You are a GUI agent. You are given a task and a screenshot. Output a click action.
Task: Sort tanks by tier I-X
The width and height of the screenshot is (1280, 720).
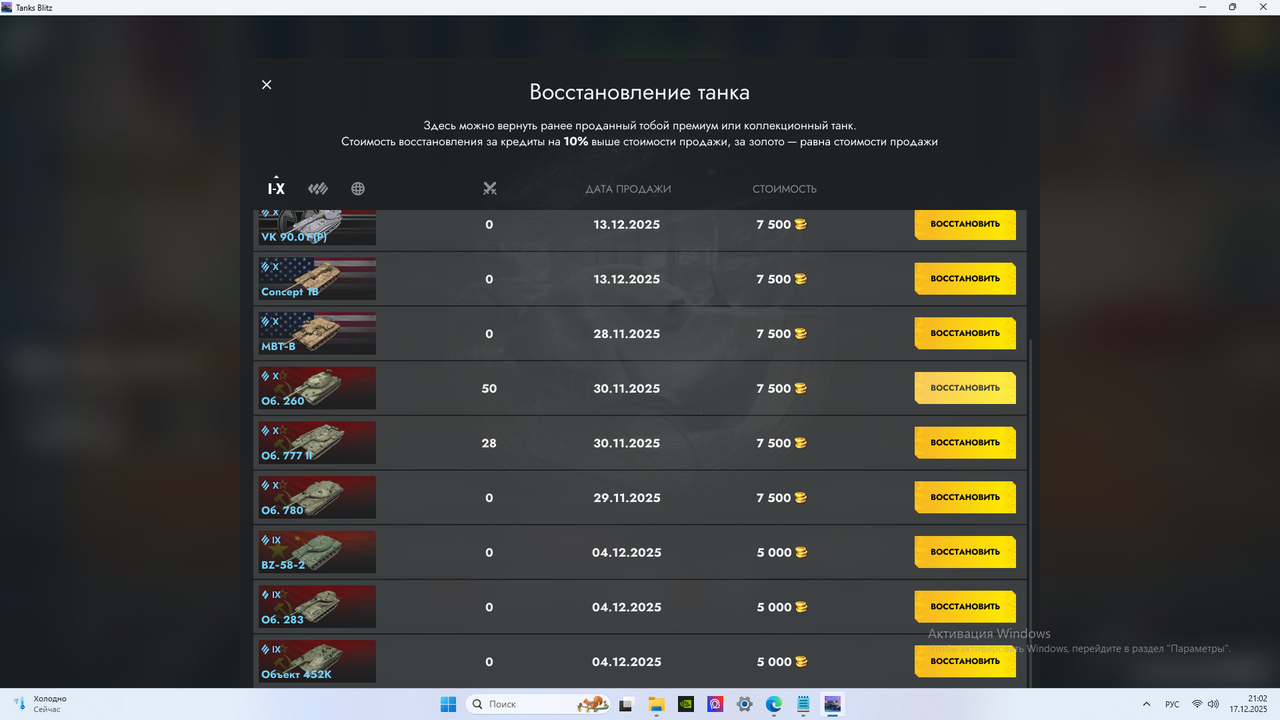tap(276, 188)
